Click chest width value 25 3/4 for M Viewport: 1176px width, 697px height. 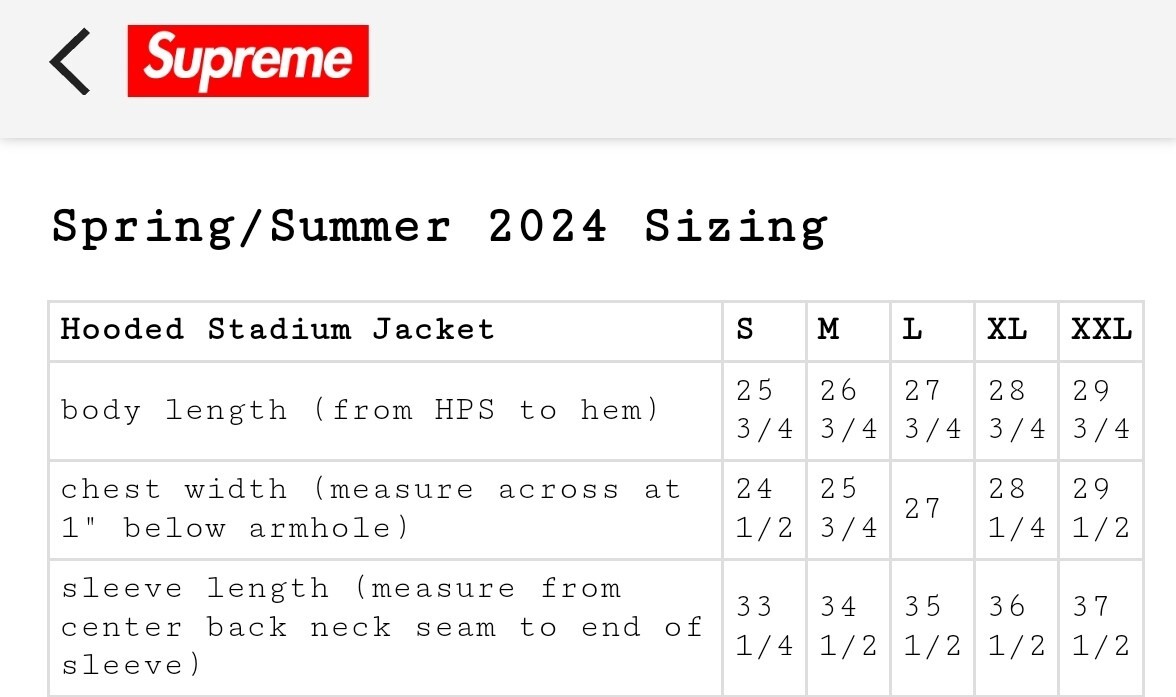[x=848, y=509]
